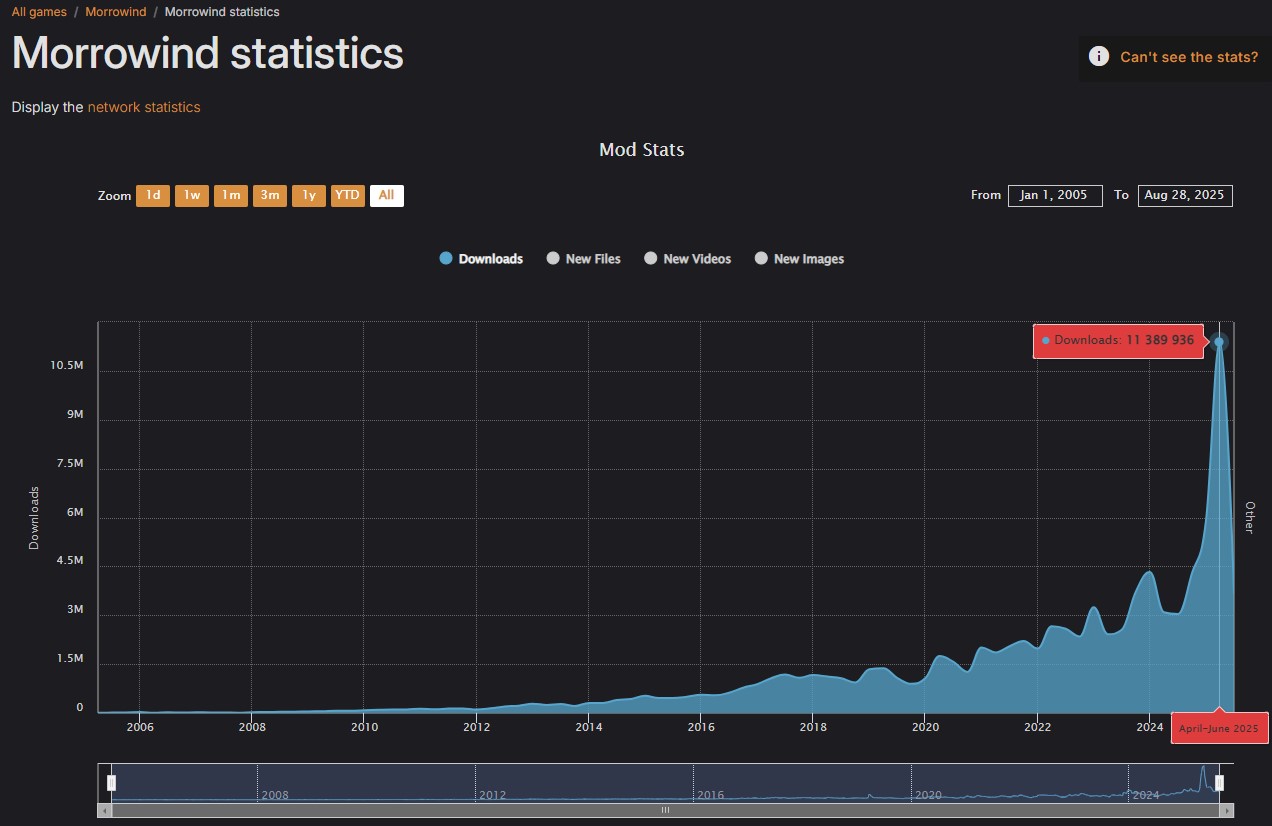
Task: Set chart zoom to 1y
Action: pyautogui.click(x=309, y=196)
